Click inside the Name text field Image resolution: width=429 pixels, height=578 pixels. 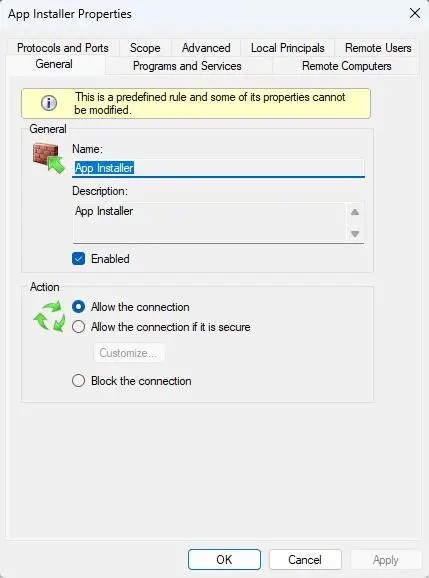click(x=218, y=168)
